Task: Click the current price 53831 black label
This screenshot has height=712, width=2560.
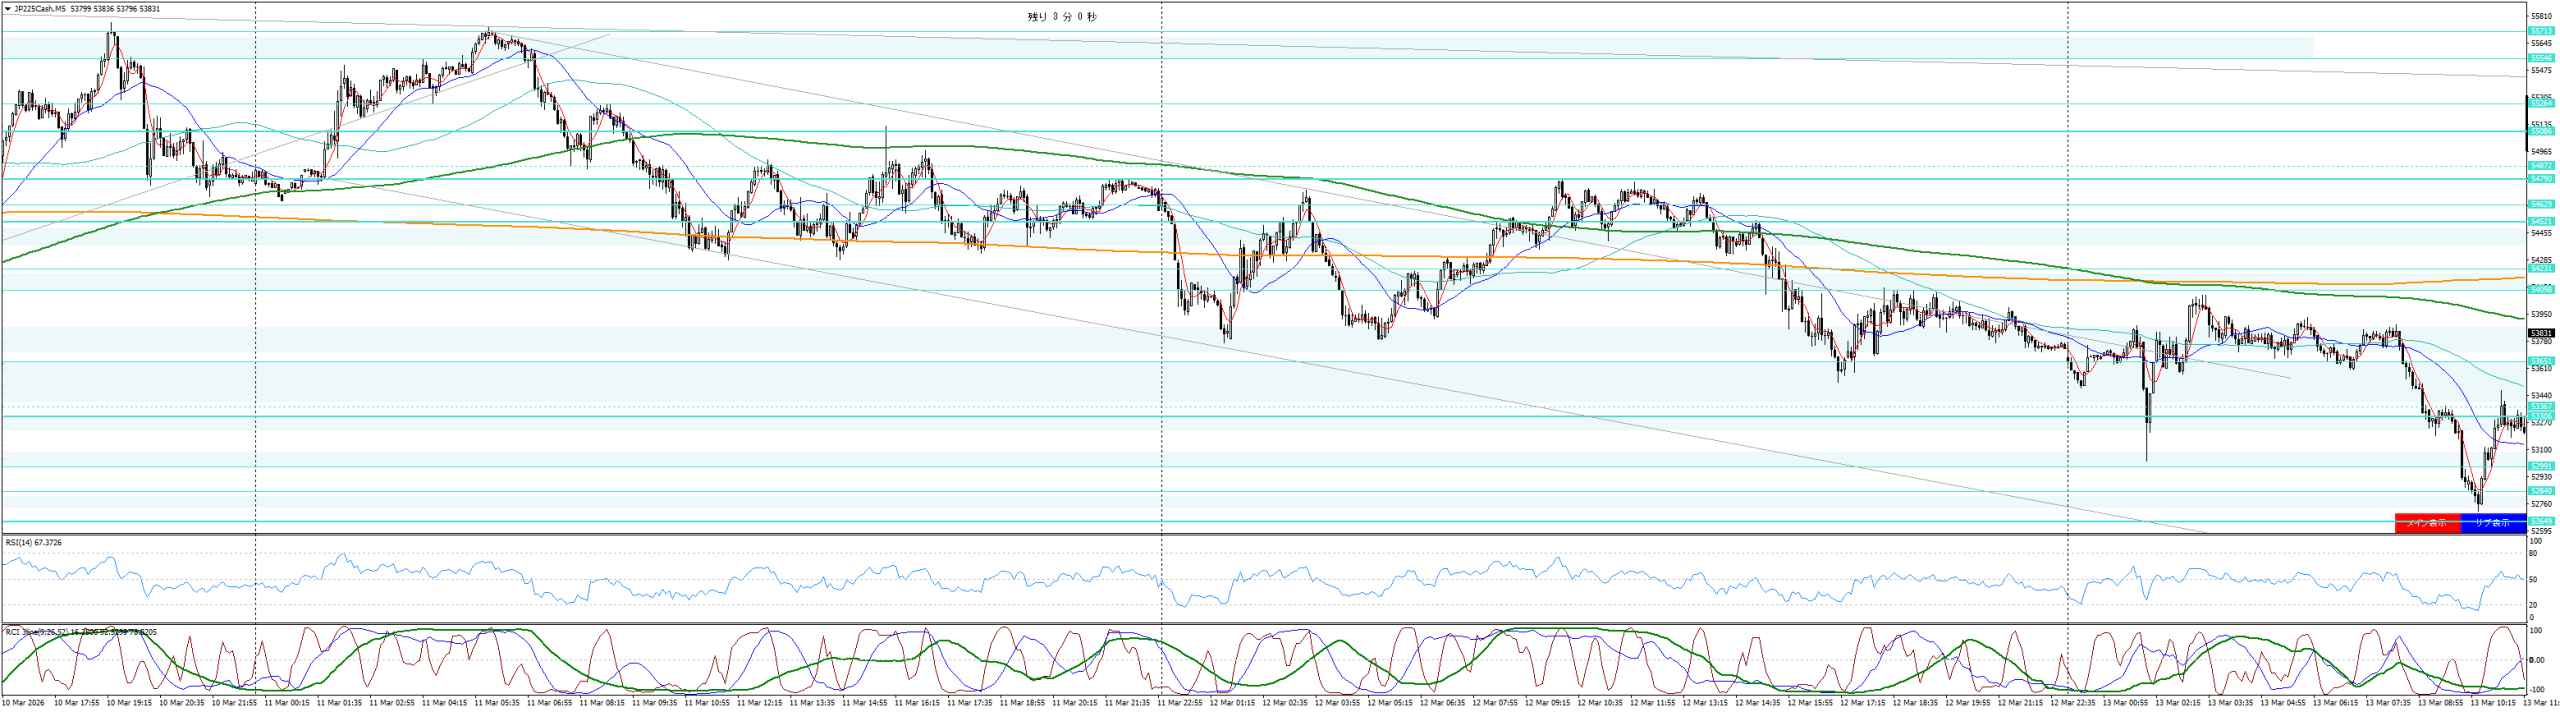Action: click(2541, 333)
